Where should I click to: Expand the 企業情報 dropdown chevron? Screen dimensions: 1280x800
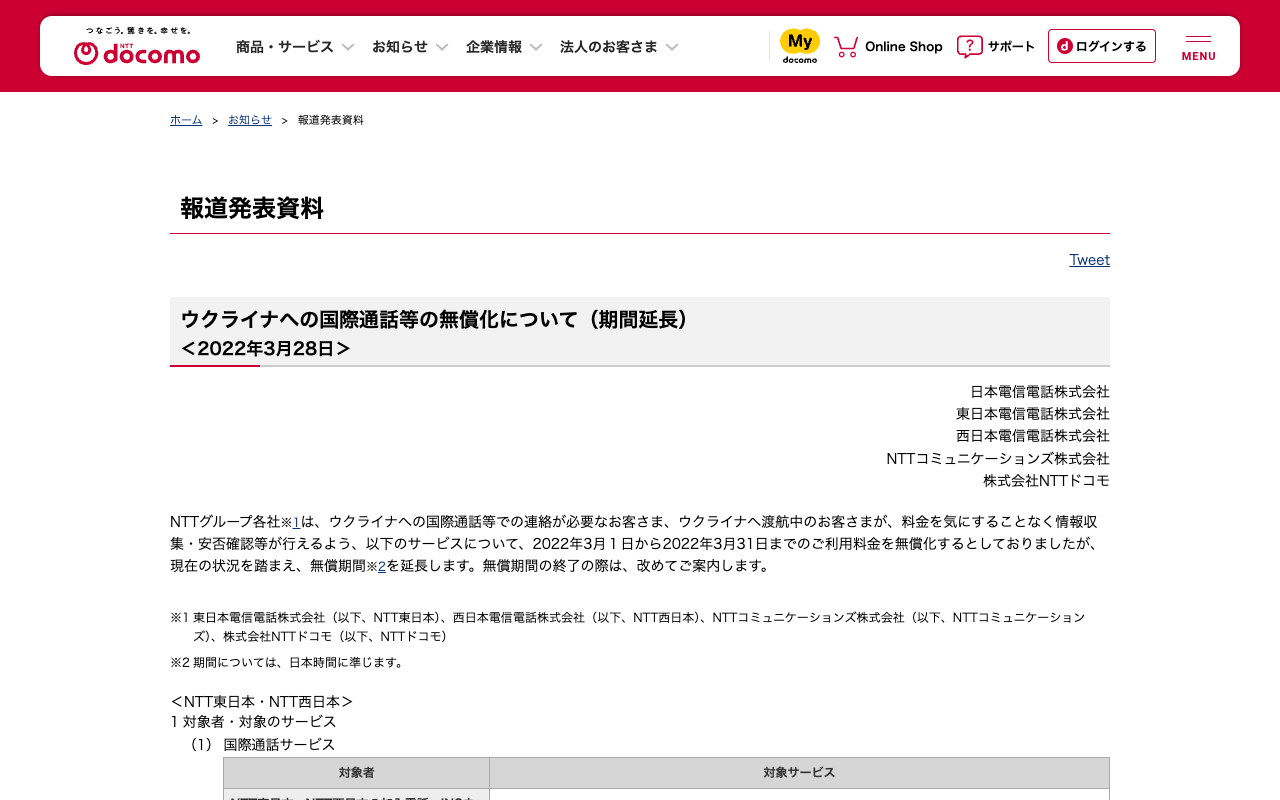(536, 47)
